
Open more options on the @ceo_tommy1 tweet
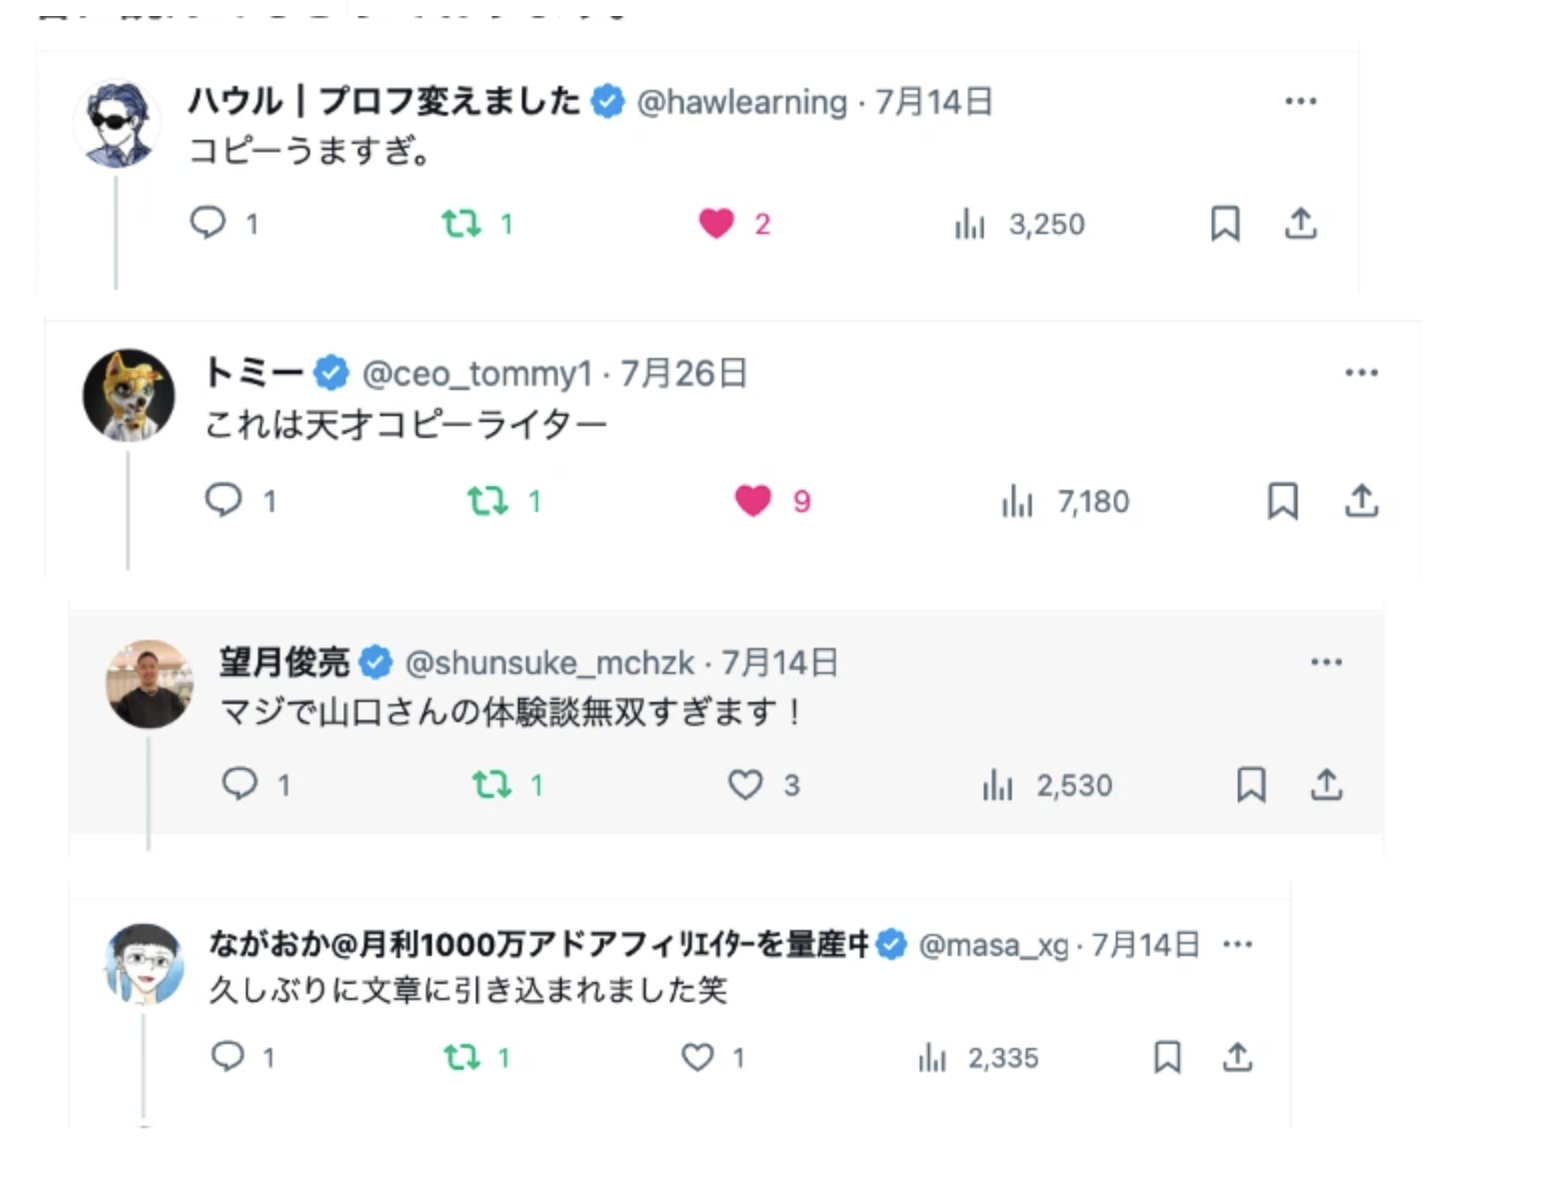[1361, 373]
